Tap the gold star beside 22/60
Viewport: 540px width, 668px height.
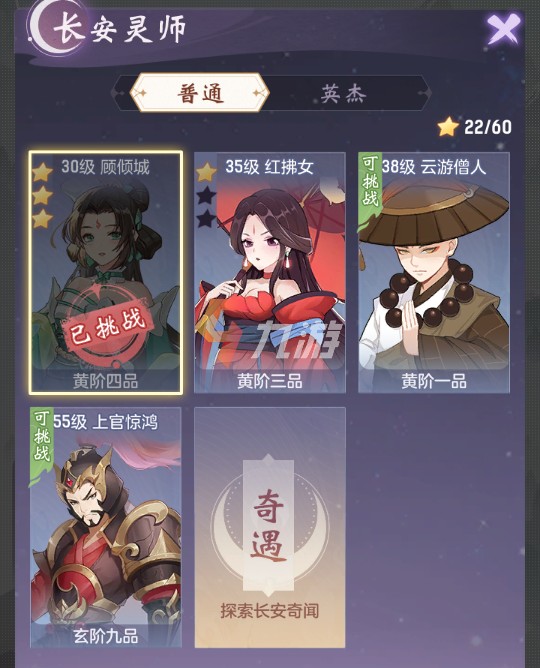pyautogui.click(x=448, y=127)
